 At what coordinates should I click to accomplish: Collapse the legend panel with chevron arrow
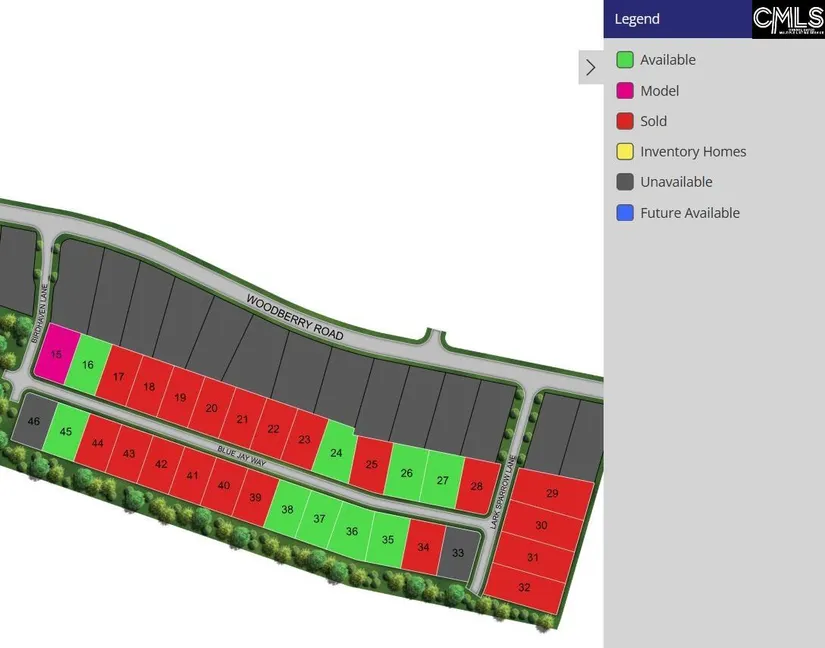590,68
